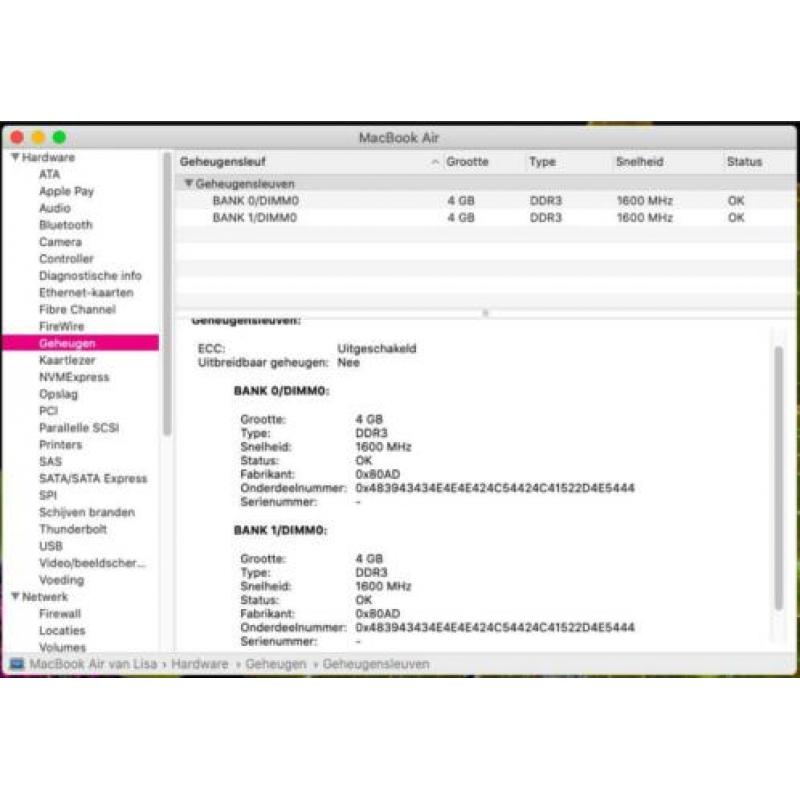Collapse the Netwerk section in sidebar
This screenshot has width=800, height=800.
coord(15,596)
